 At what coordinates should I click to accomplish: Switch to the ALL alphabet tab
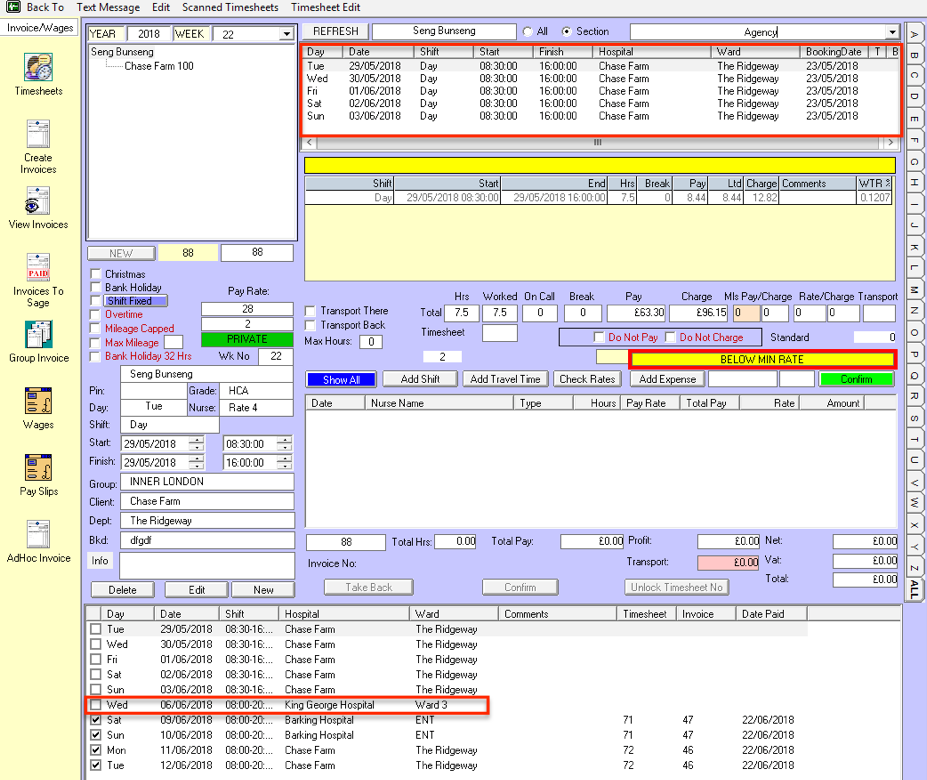pyautogui.click(x=914, y=589)
